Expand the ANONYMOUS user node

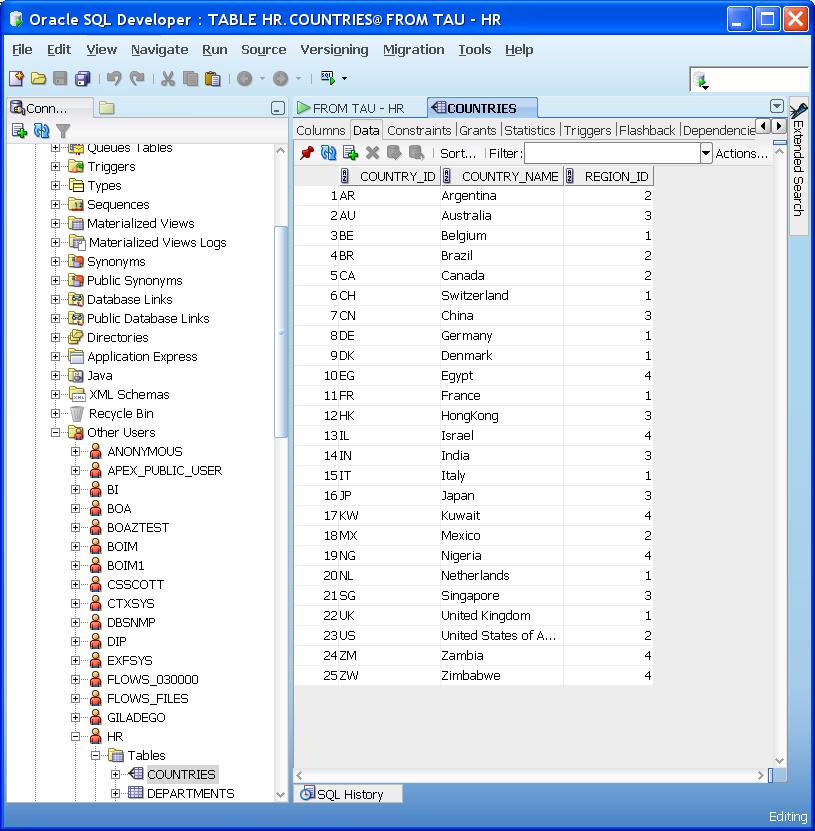(x=75, y=452)
